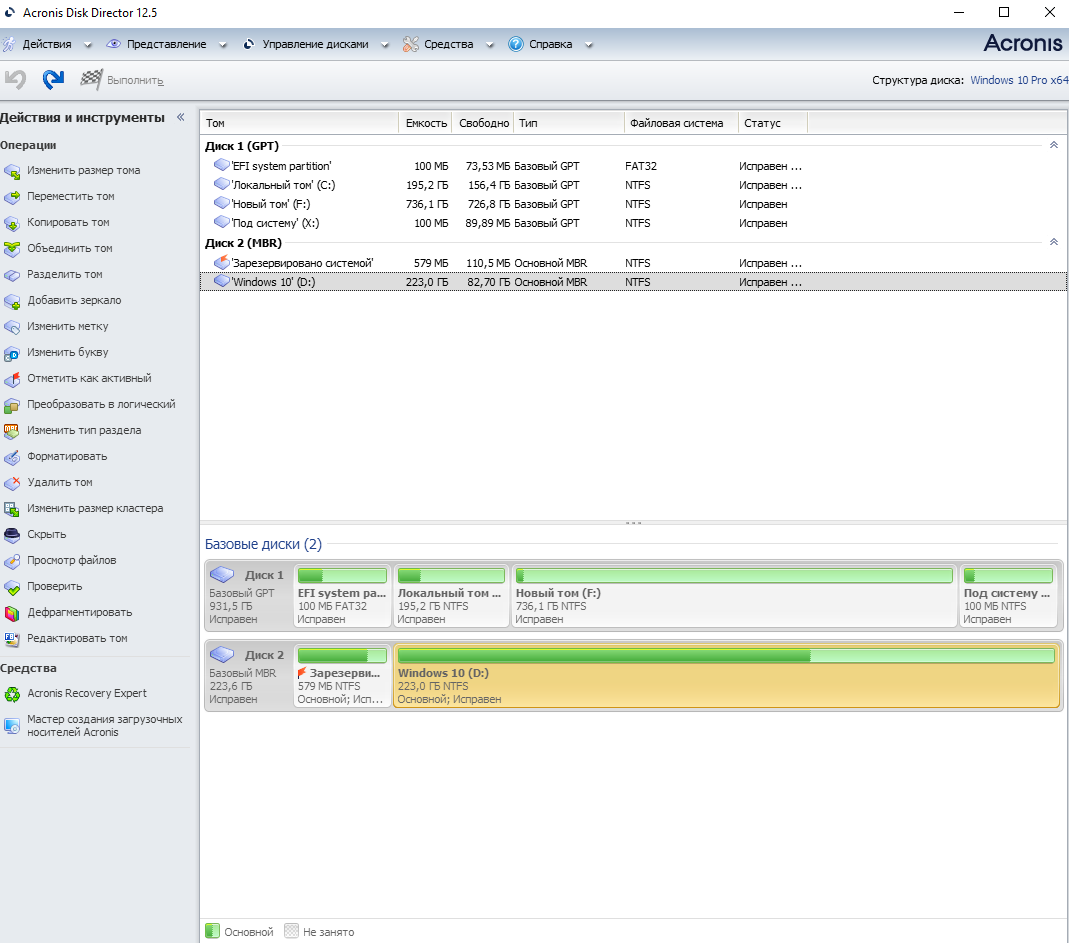Expand dropdown arrow next to Действия
Screen dimensions: 1069x943
tap(87, 45)
